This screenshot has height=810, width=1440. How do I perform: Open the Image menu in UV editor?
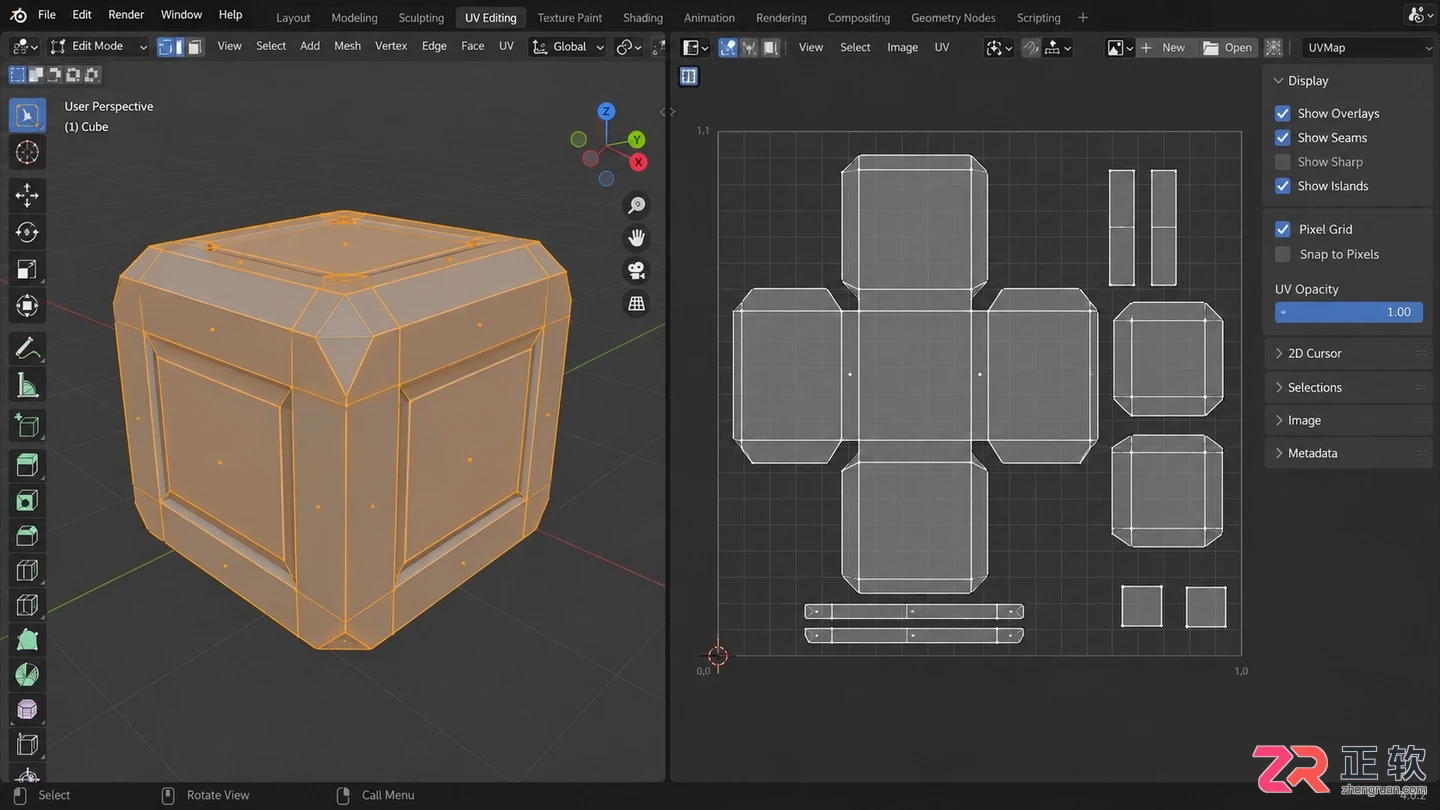902,47
